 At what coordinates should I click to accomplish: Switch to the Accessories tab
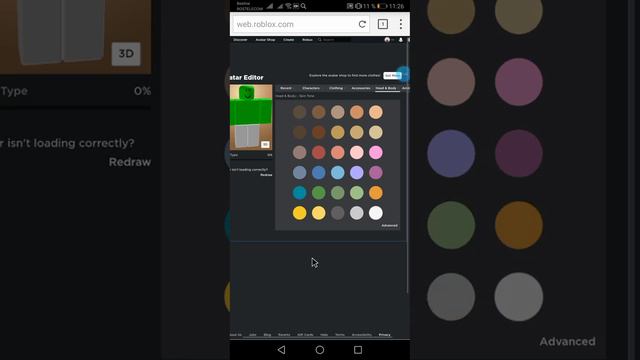click(x=361, y=88)
